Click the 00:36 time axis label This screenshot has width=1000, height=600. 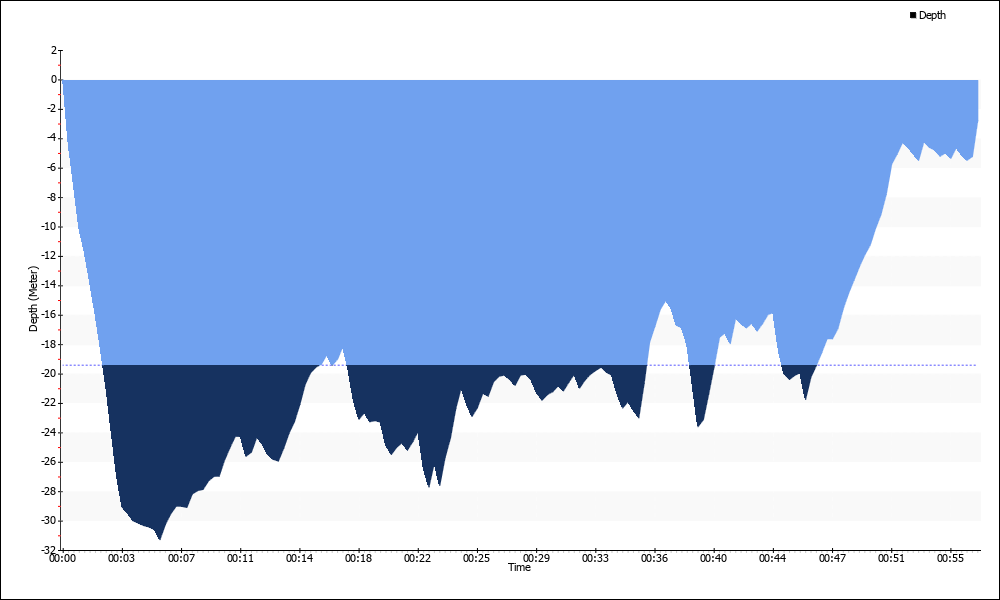(x=654, y=559)
